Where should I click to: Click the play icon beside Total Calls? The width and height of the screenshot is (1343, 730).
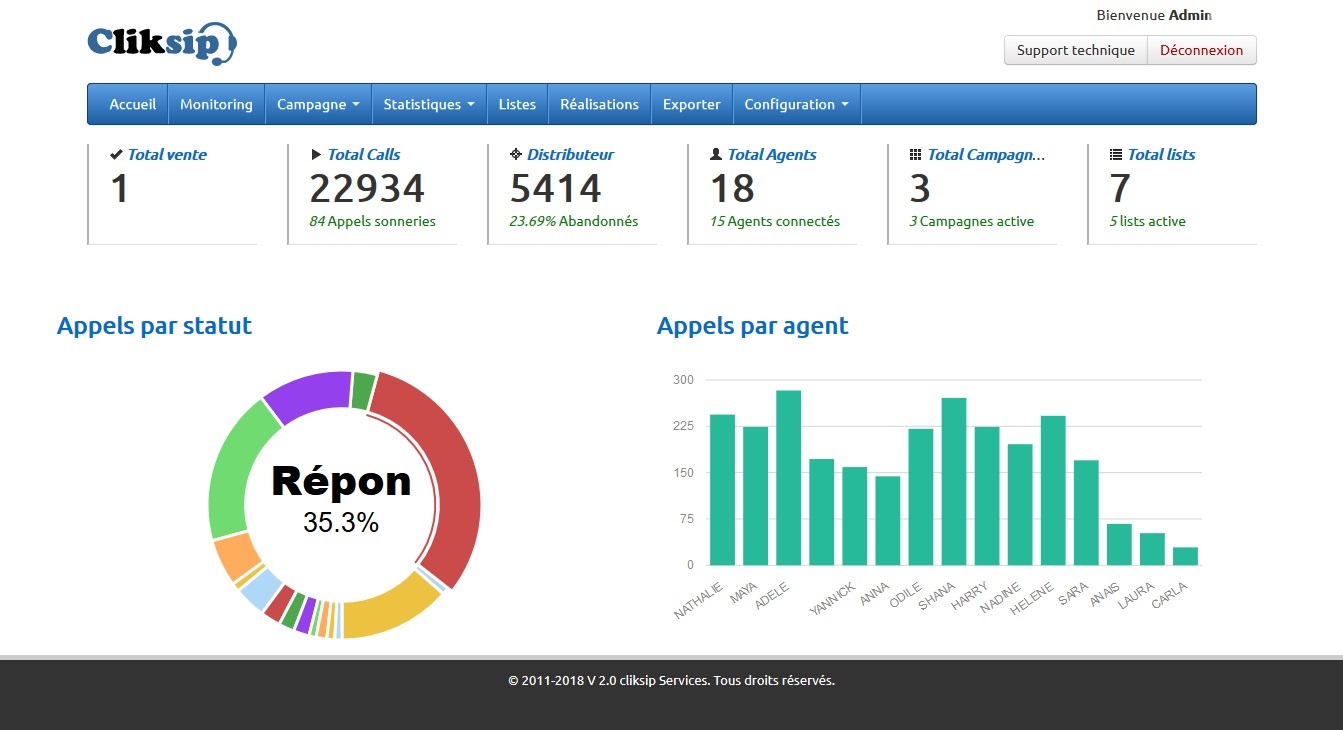[x=316, y=155]
